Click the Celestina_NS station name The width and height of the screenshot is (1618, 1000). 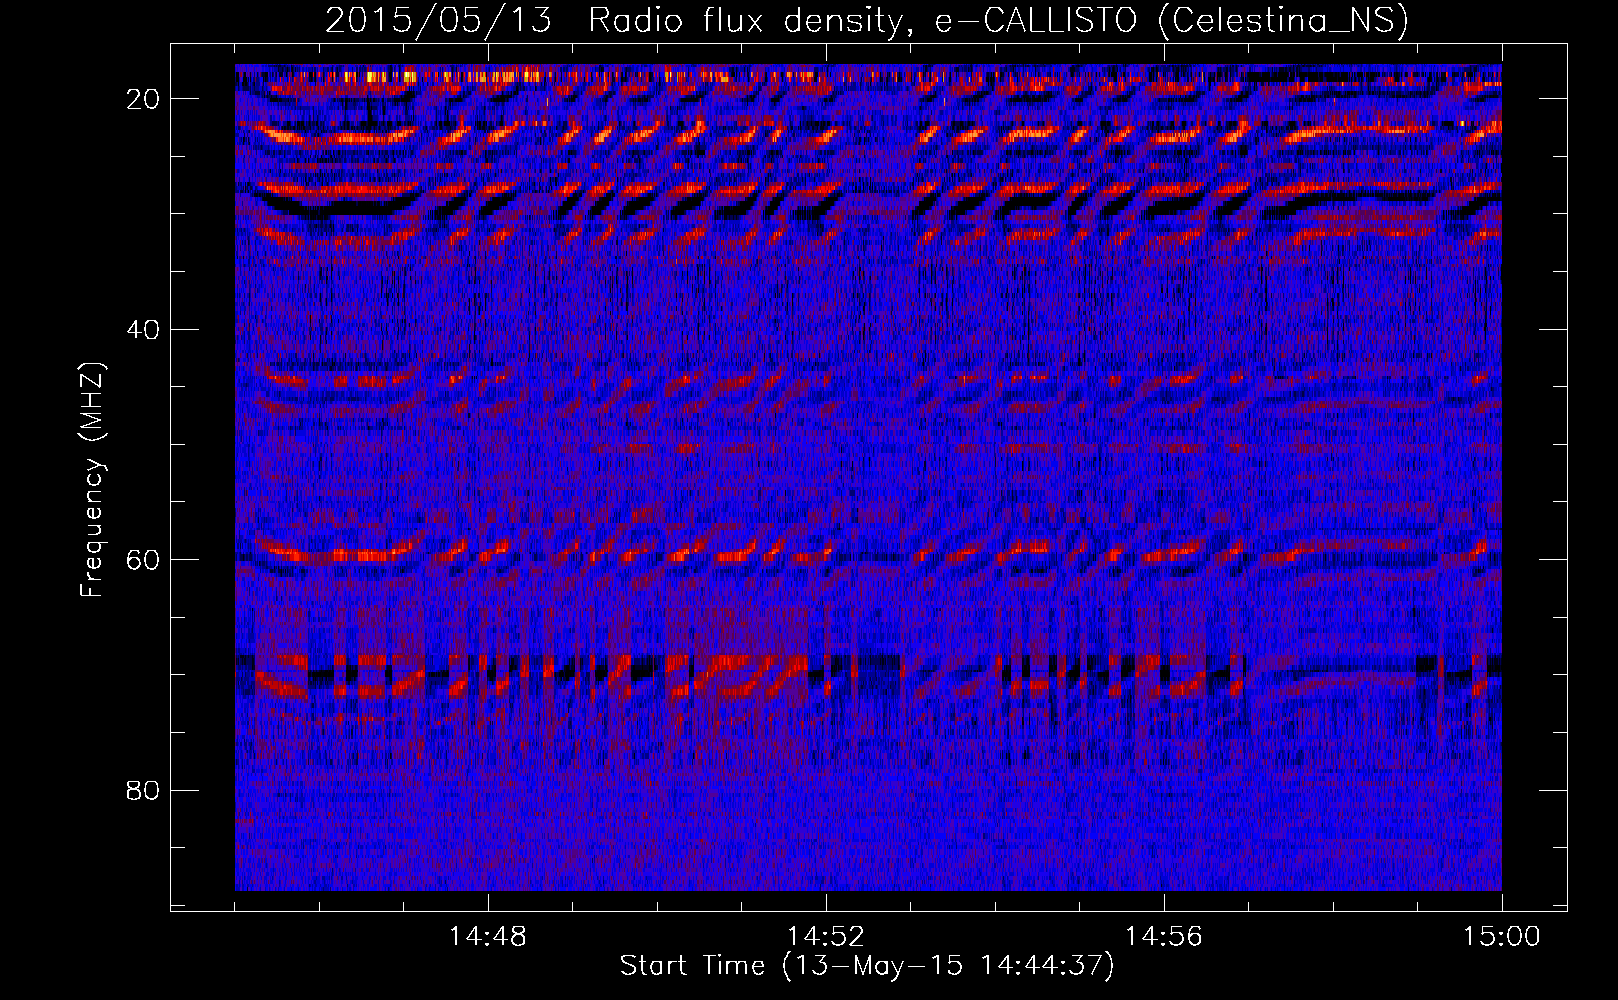[1283, 21]
